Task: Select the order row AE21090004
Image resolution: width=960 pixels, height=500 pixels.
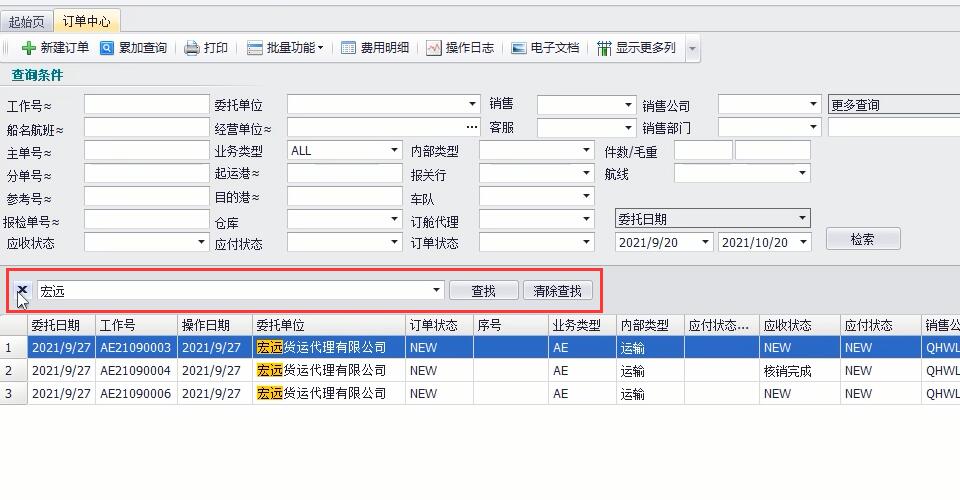Action: pyautogui.click(x=135, y=371)
